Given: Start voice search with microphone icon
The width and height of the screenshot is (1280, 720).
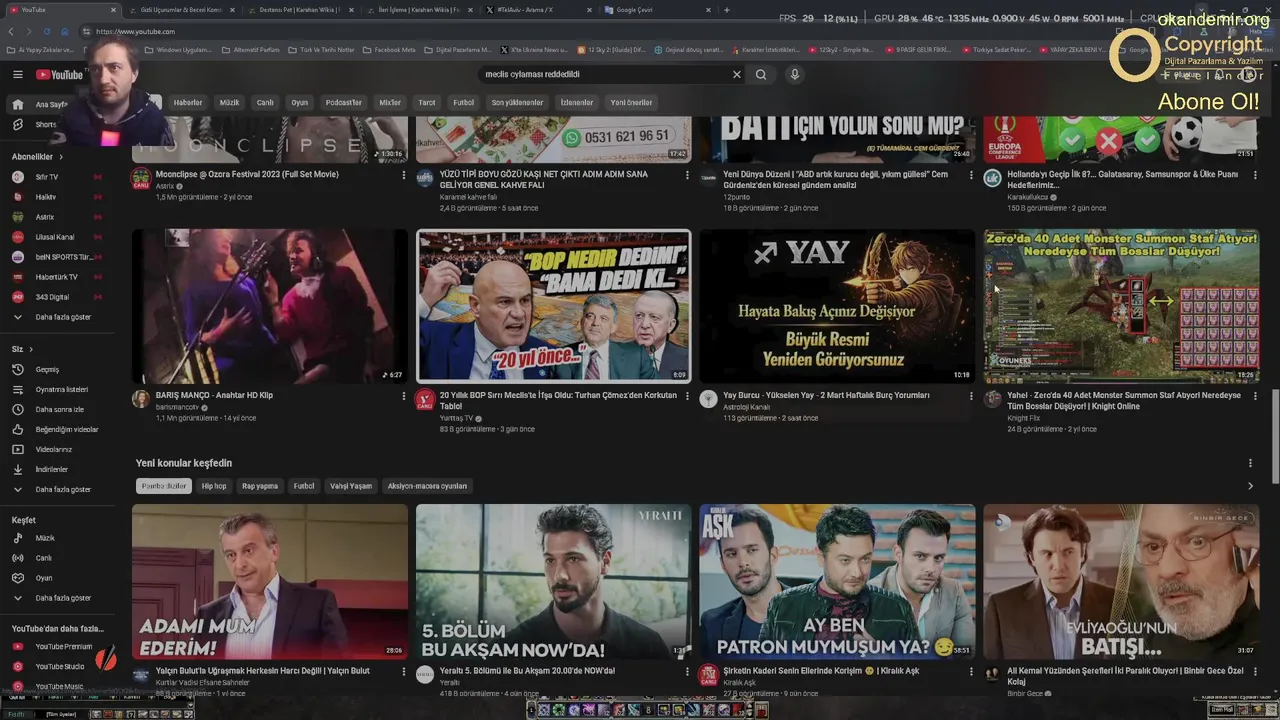Looking at the screenshot, I should (795, 74).
